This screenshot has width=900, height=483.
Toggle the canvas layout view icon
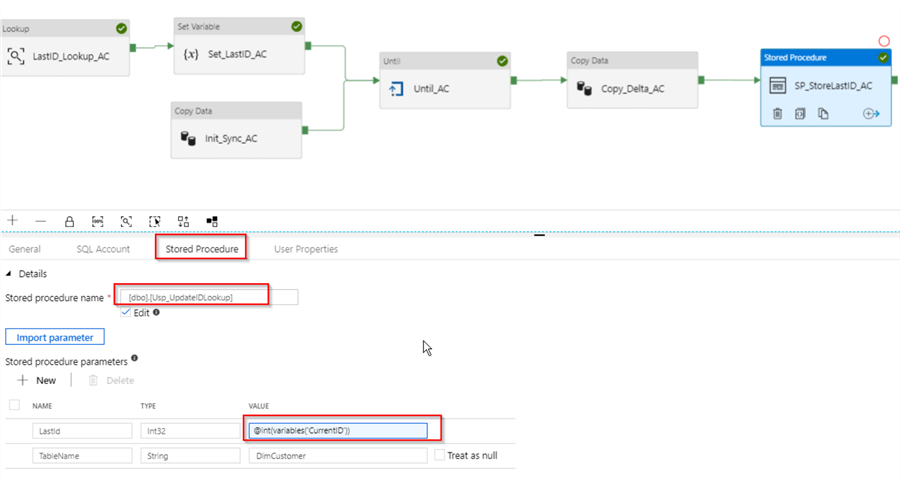[x=212, y=221]
